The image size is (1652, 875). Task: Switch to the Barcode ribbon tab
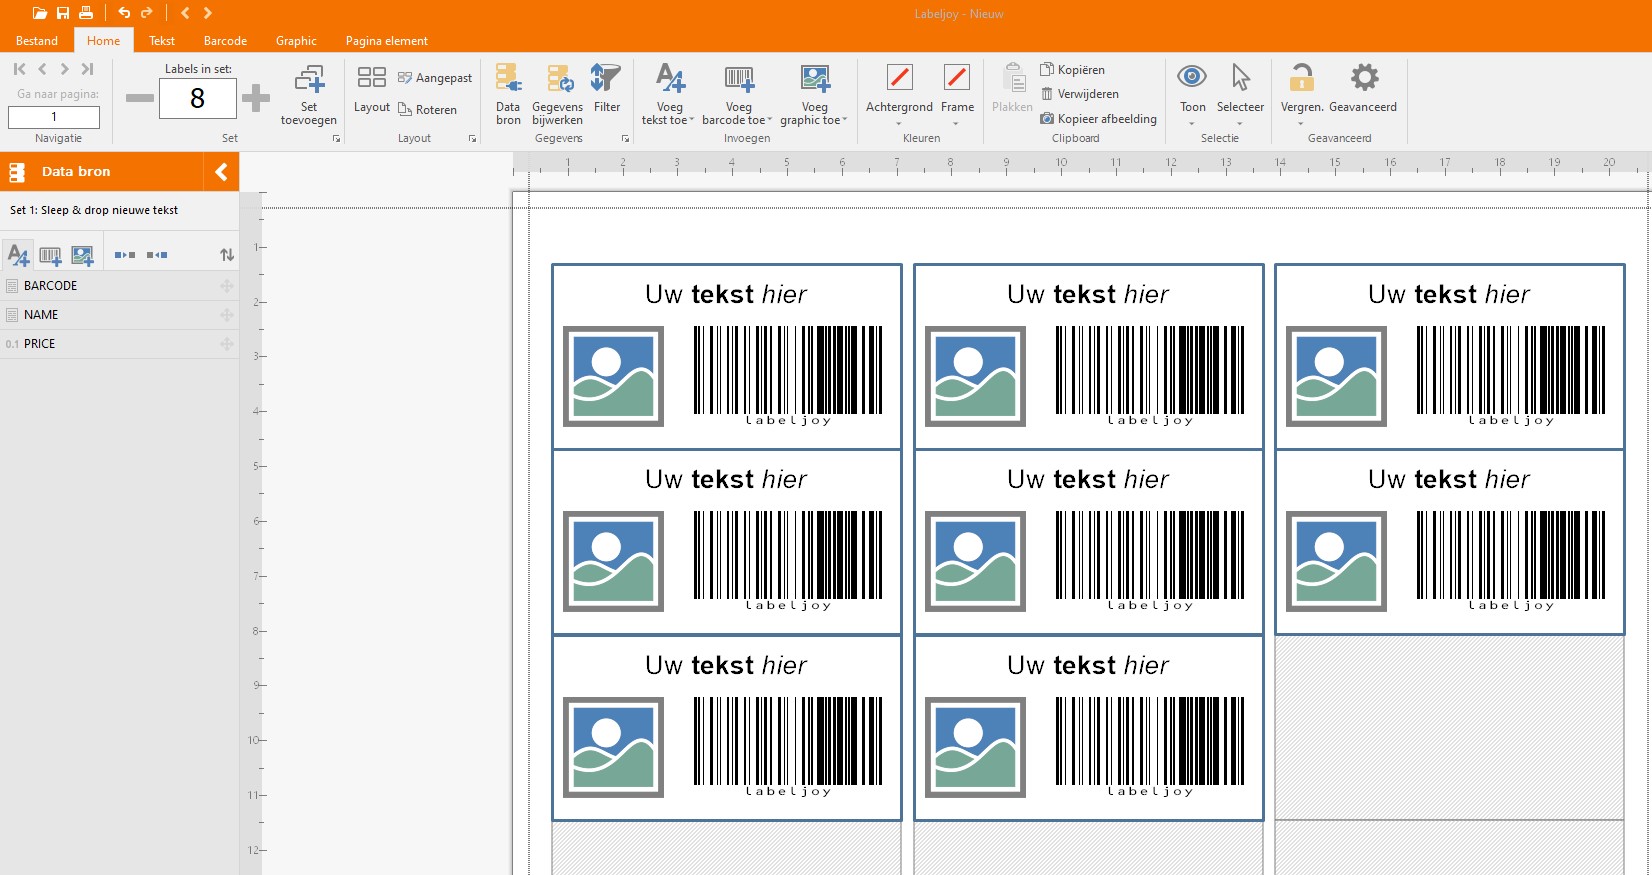coord(225,41)
